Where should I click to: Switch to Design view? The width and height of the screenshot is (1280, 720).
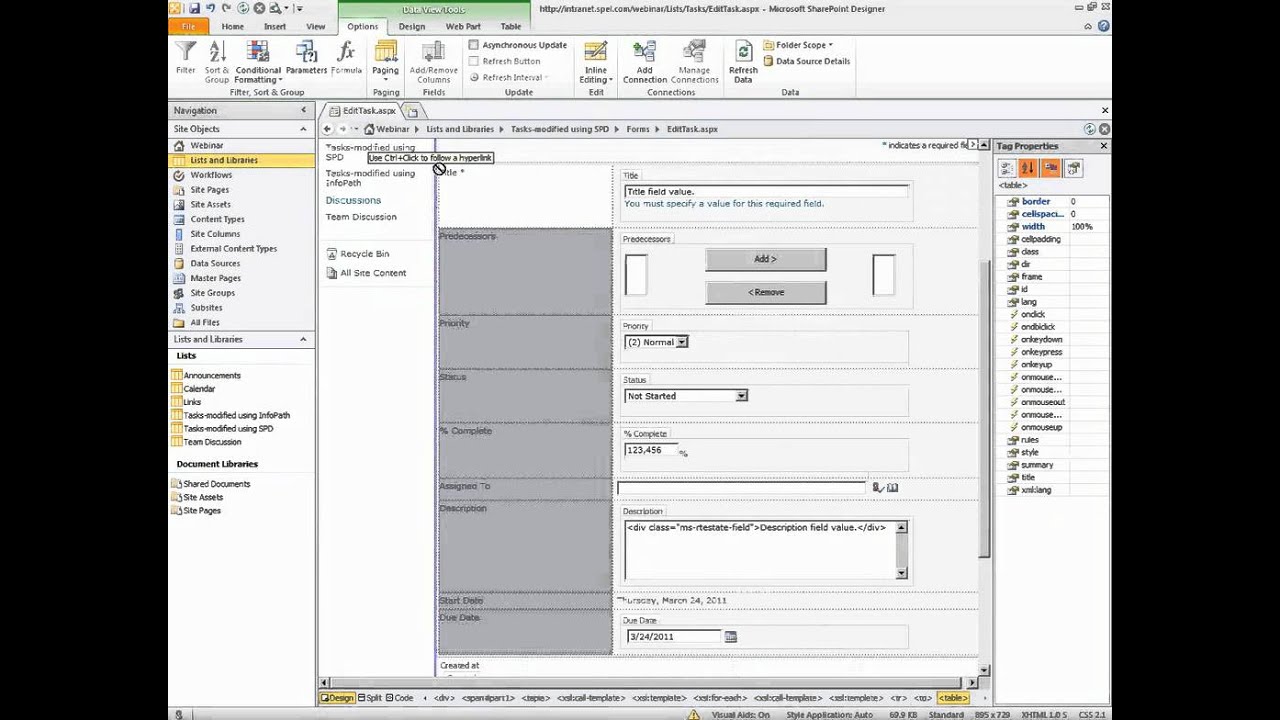(336, 698)
